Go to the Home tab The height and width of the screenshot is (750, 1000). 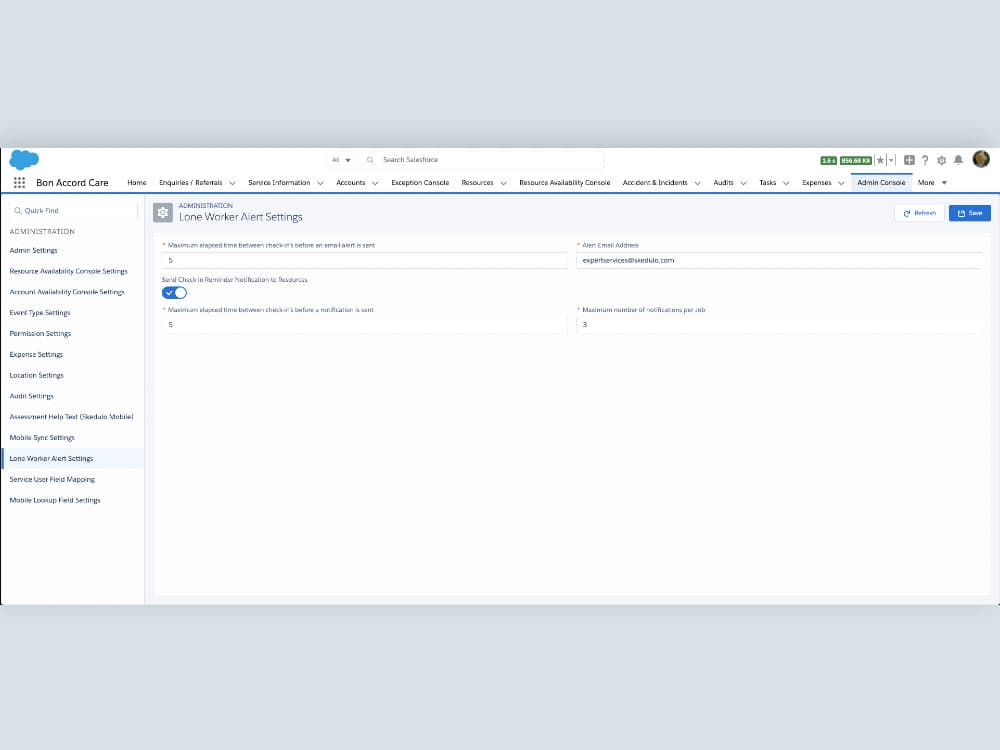pos(136,182)
